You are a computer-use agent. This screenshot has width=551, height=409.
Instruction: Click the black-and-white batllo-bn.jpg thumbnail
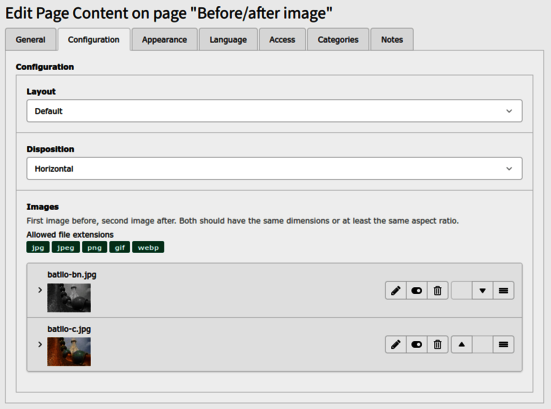pyautogui.click(x=69, y=298)
